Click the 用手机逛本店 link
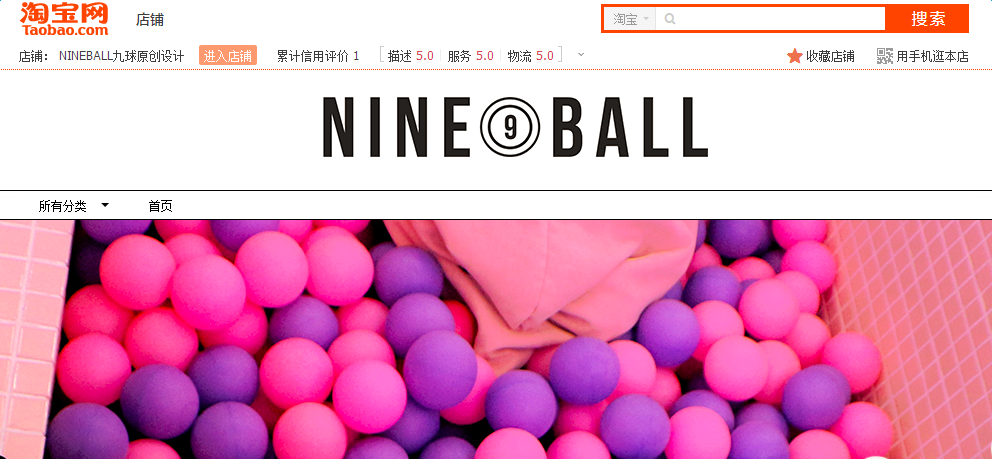This screenshot has height=459, width=992. point(932,56)
